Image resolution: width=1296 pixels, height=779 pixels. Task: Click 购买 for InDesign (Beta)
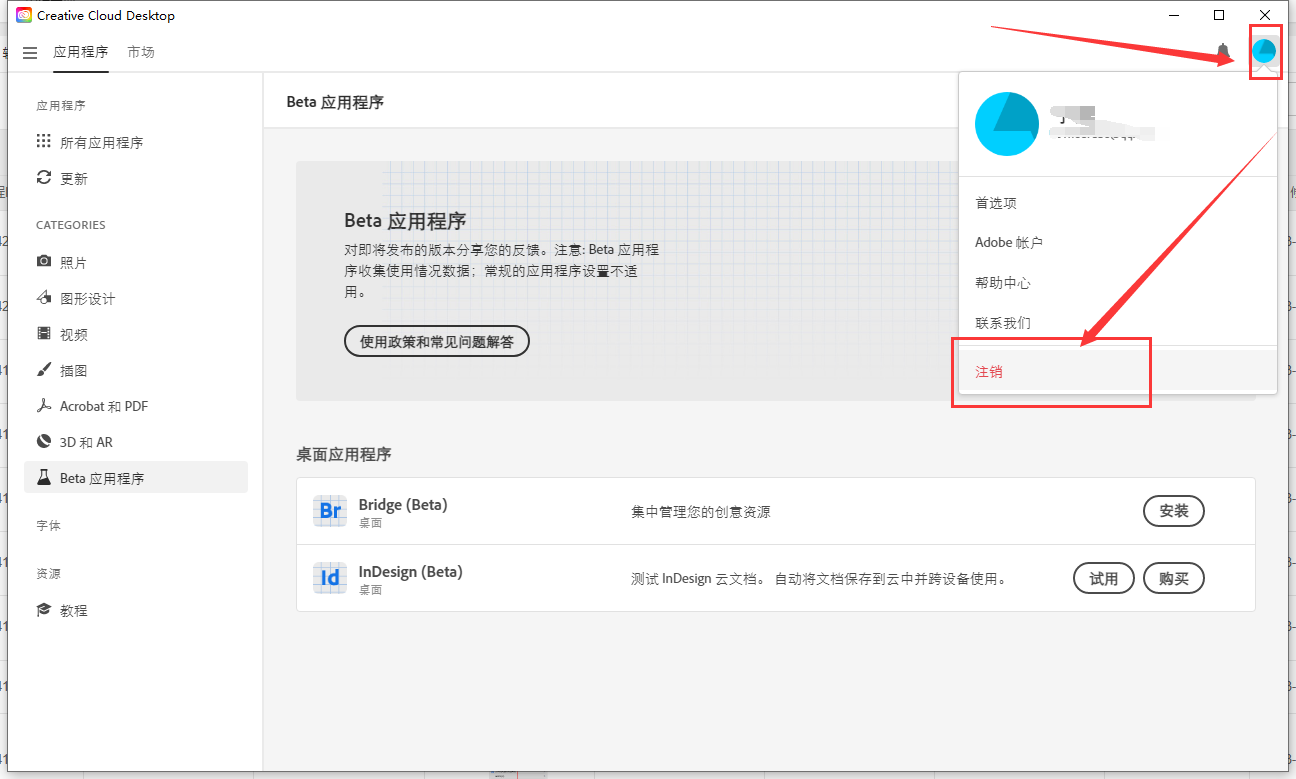pyautogui.click(x=1174, y=578)
